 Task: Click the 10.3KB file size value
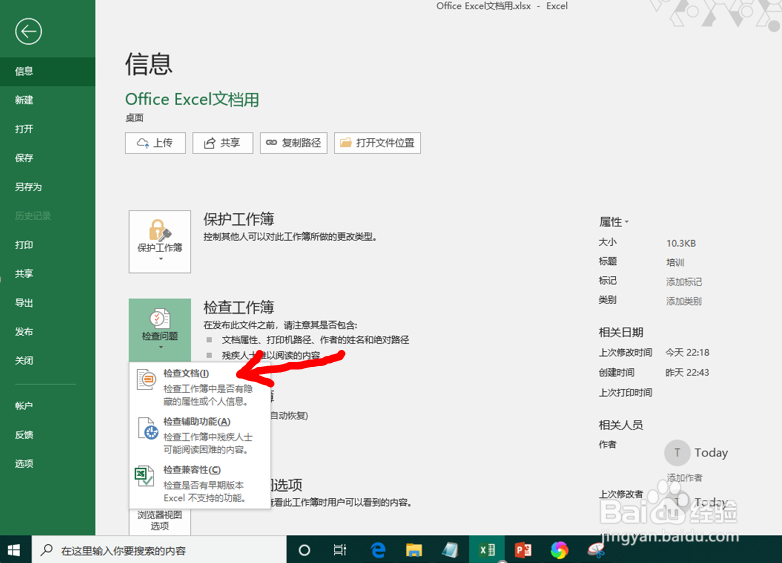pyautogui.click(x=681, y=243)
